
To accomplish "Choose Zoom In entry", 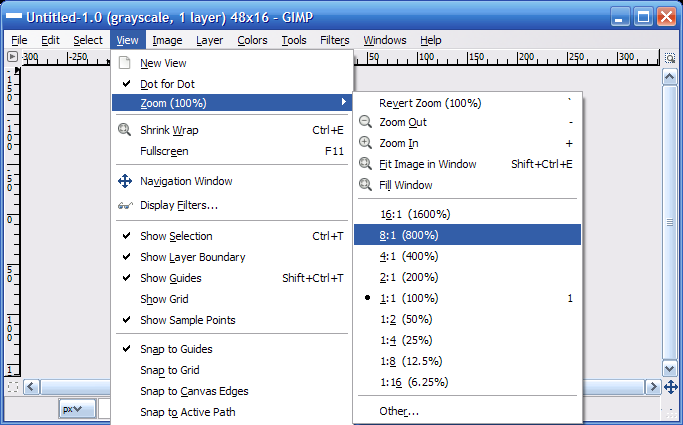I will pyautogui.click(x=467, y=143).
